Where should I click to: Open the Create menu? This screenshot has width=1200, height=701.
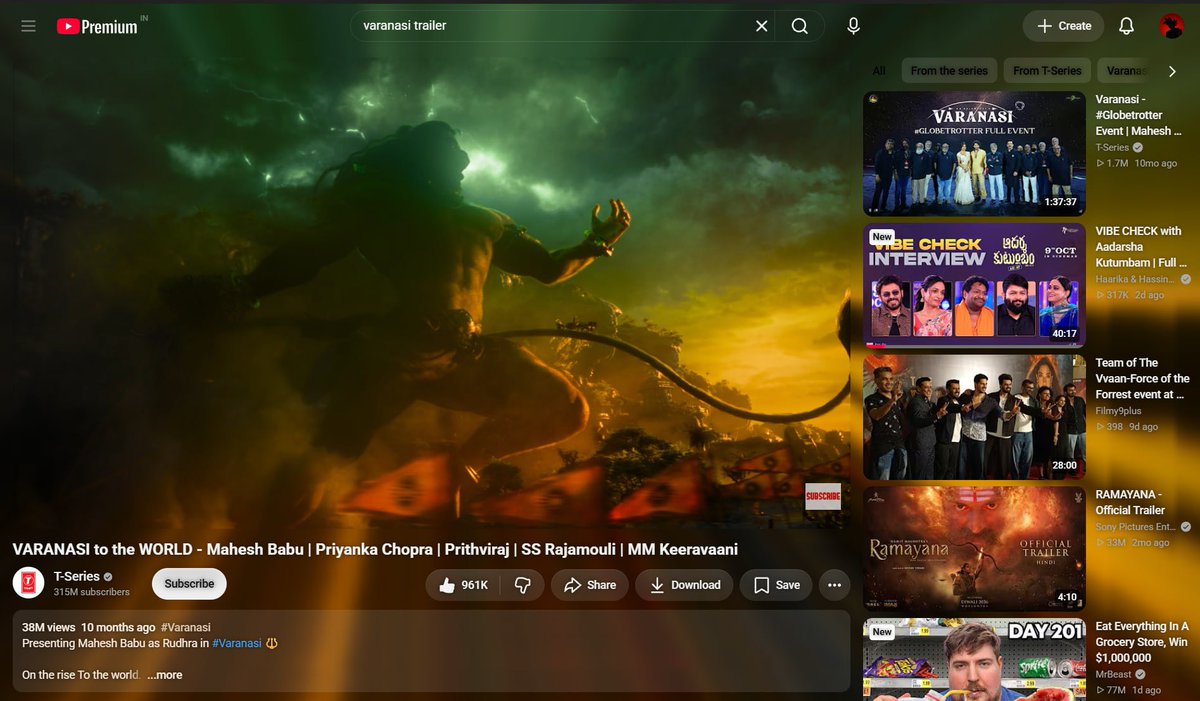click(1063, 26)
